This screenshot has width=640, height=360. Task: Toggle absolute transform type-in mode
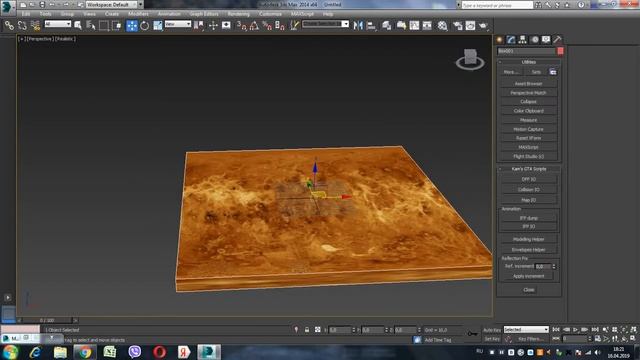coord(318,330)
